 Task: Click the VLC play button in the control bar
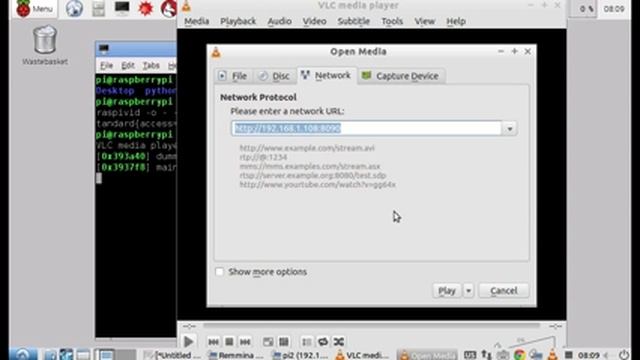[x=188, y=342]
